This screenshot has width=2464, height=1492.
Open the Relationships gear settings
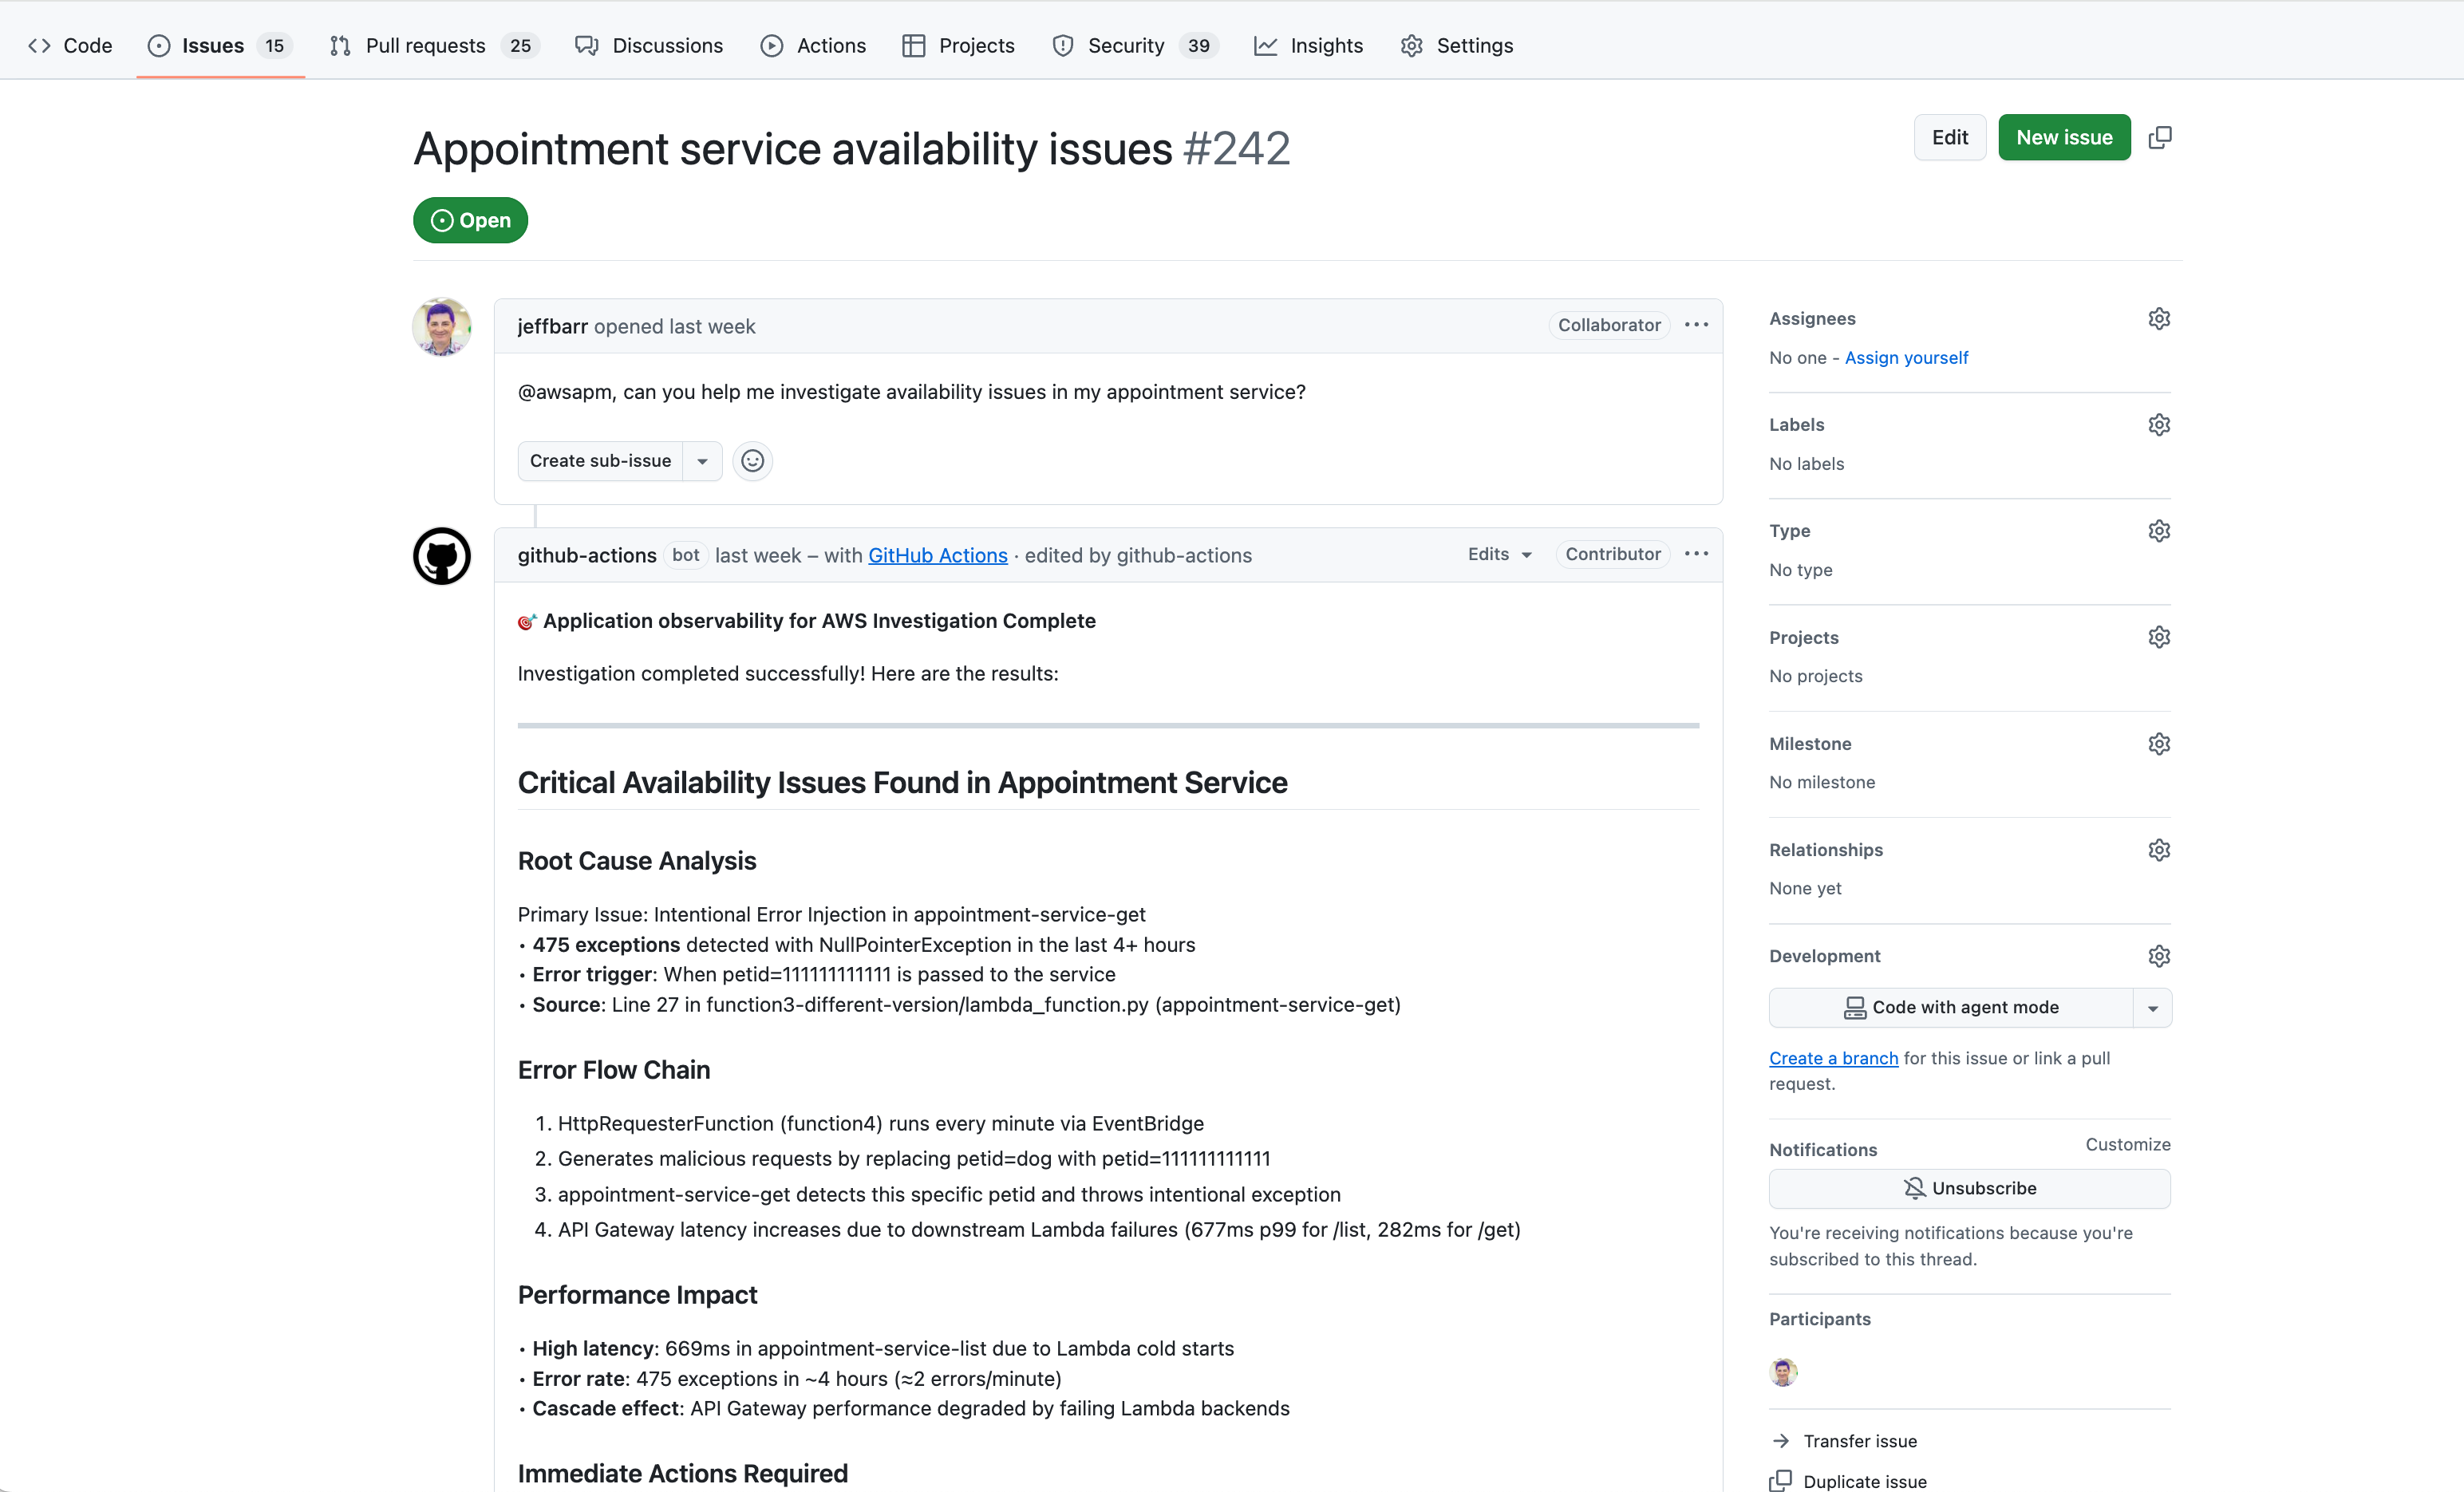tap(2158, 850)
